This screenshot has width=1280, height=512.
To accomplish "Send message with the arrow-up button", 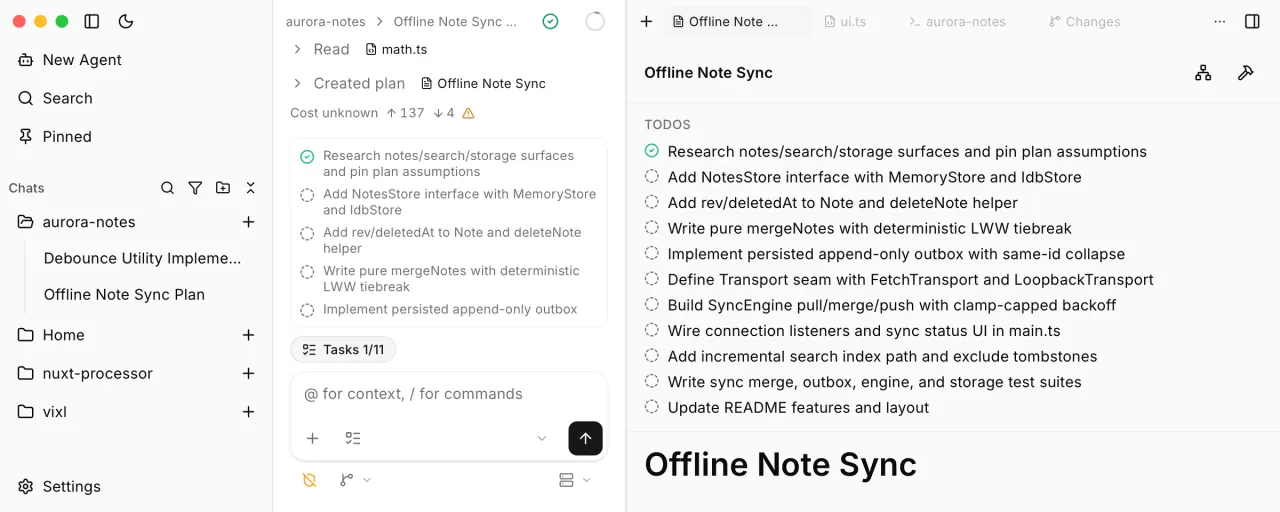I will tap(585, 438).
